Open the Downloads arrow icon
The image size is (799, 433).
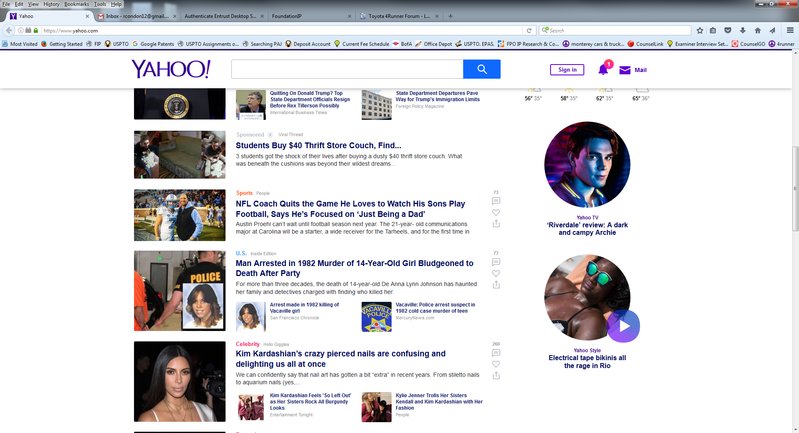pos(742,31)
